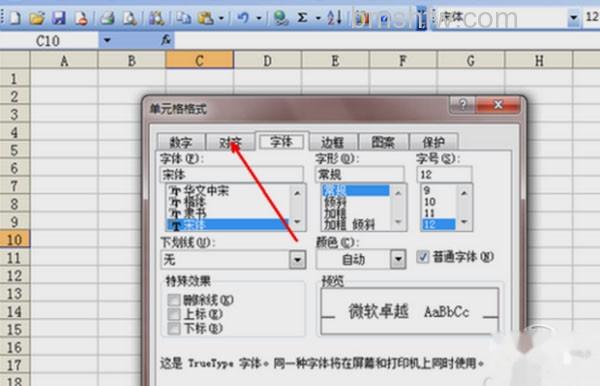Open an existing file with folder icon
The height and width of the screenshot is (386, 600).
(37, 18)
